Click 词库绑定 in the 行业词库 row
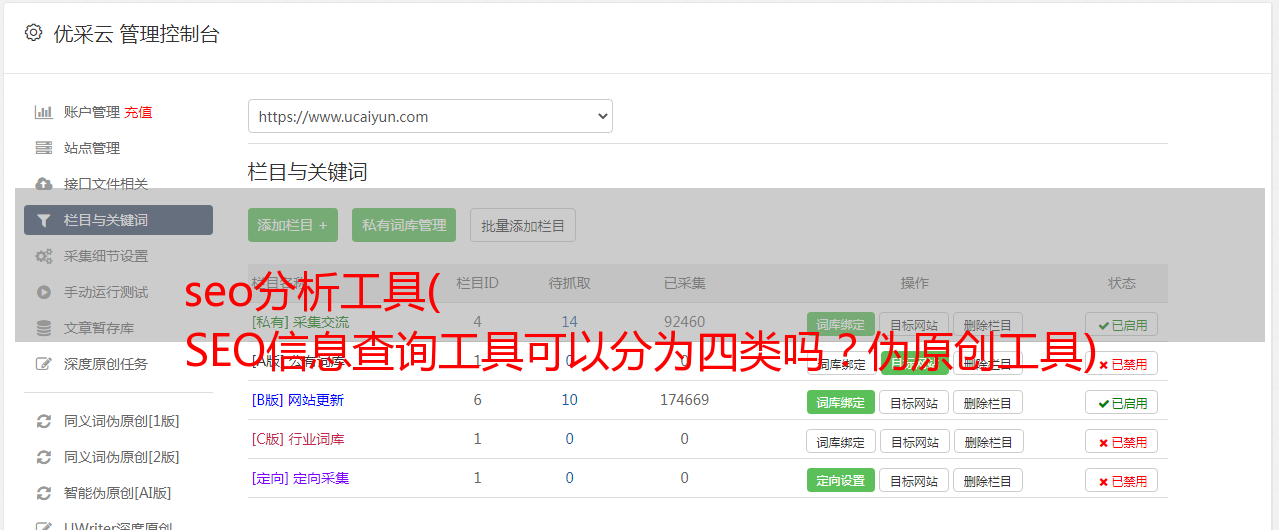1279x530 pixels. (841, 441)
